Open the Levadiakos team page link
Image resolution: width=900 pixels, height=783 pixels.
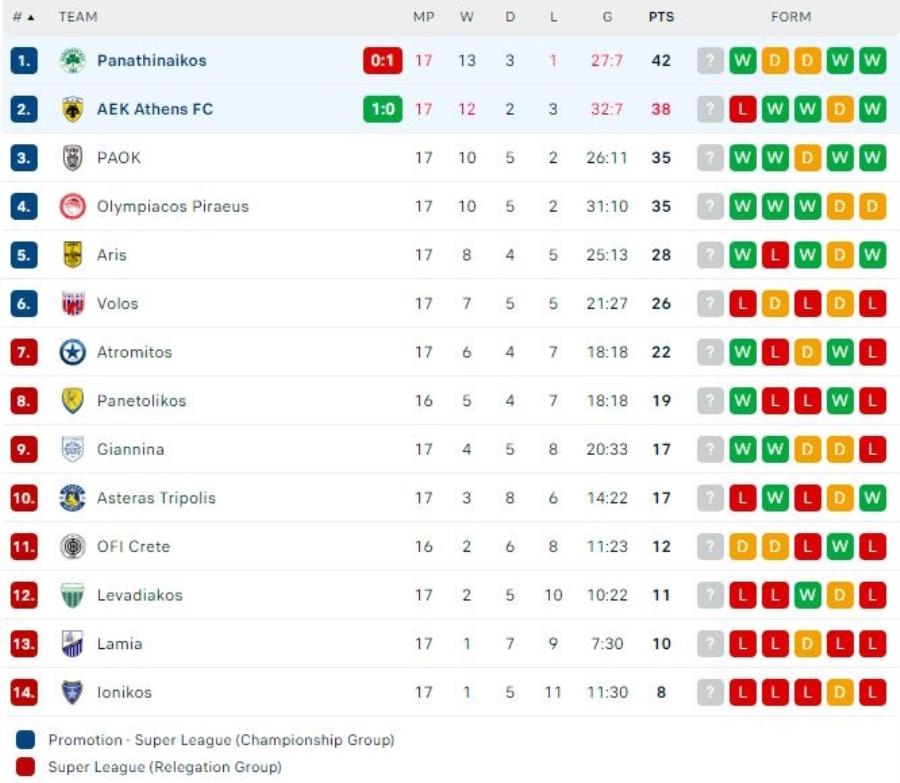[139, 595]
